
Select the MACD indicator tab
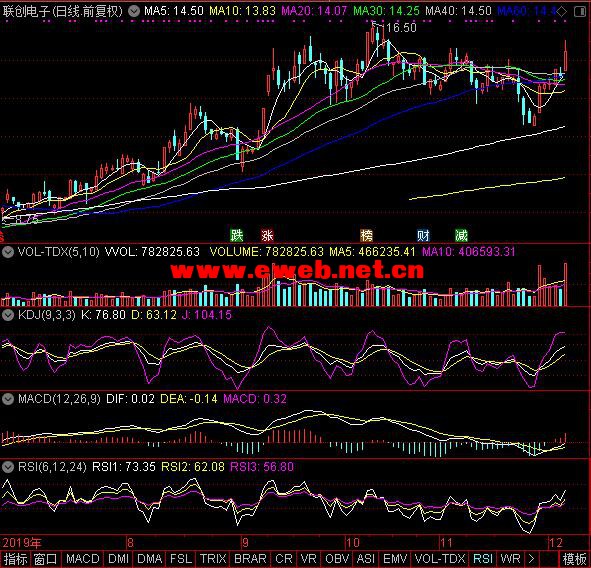(x=83, y=559)
